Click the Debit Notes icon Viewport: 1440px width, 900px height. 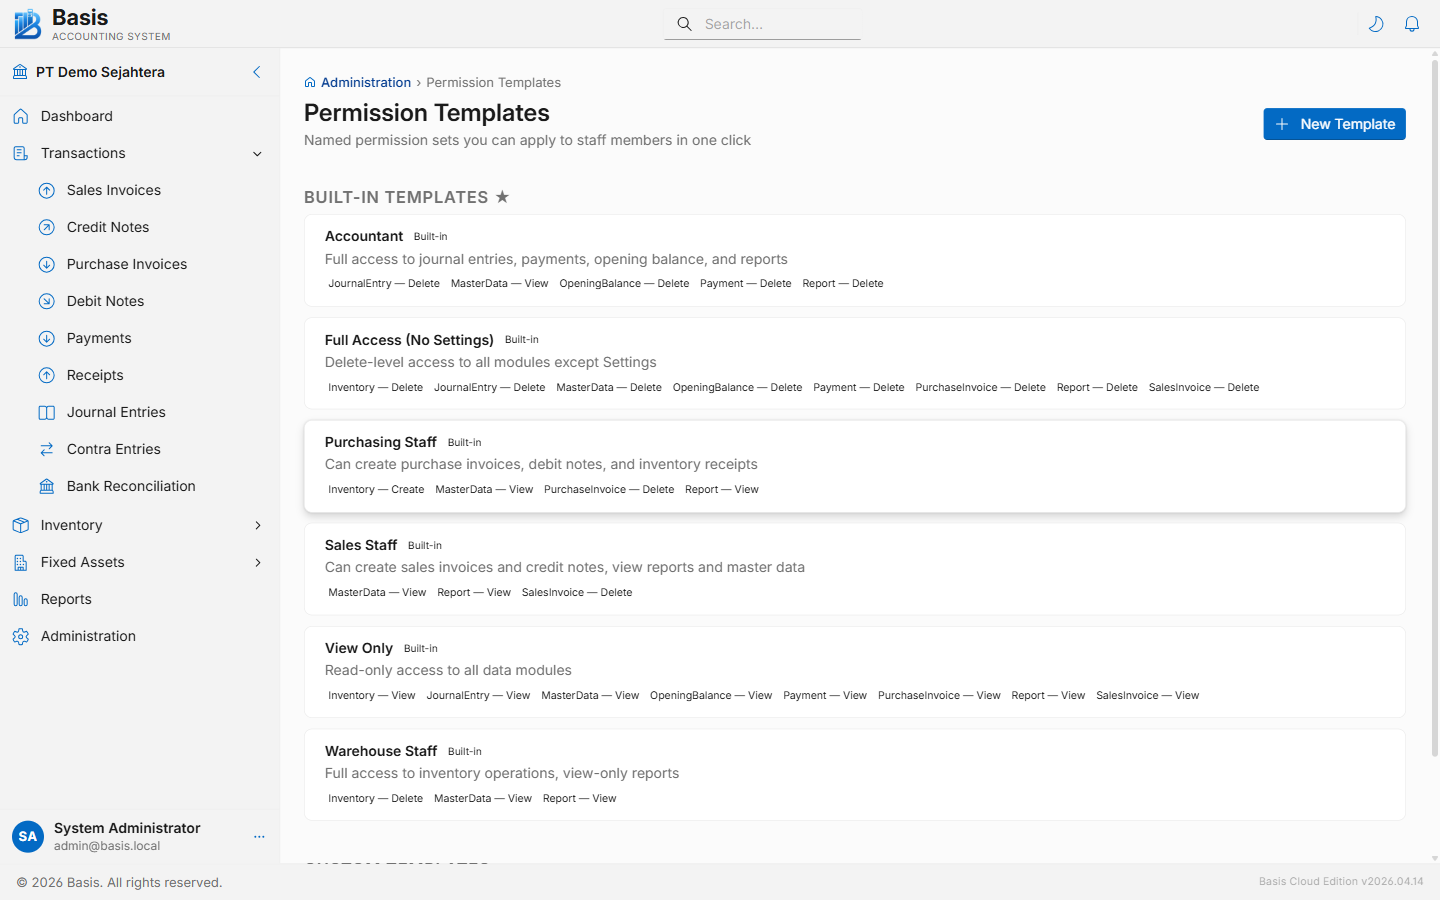pos(46,301)
